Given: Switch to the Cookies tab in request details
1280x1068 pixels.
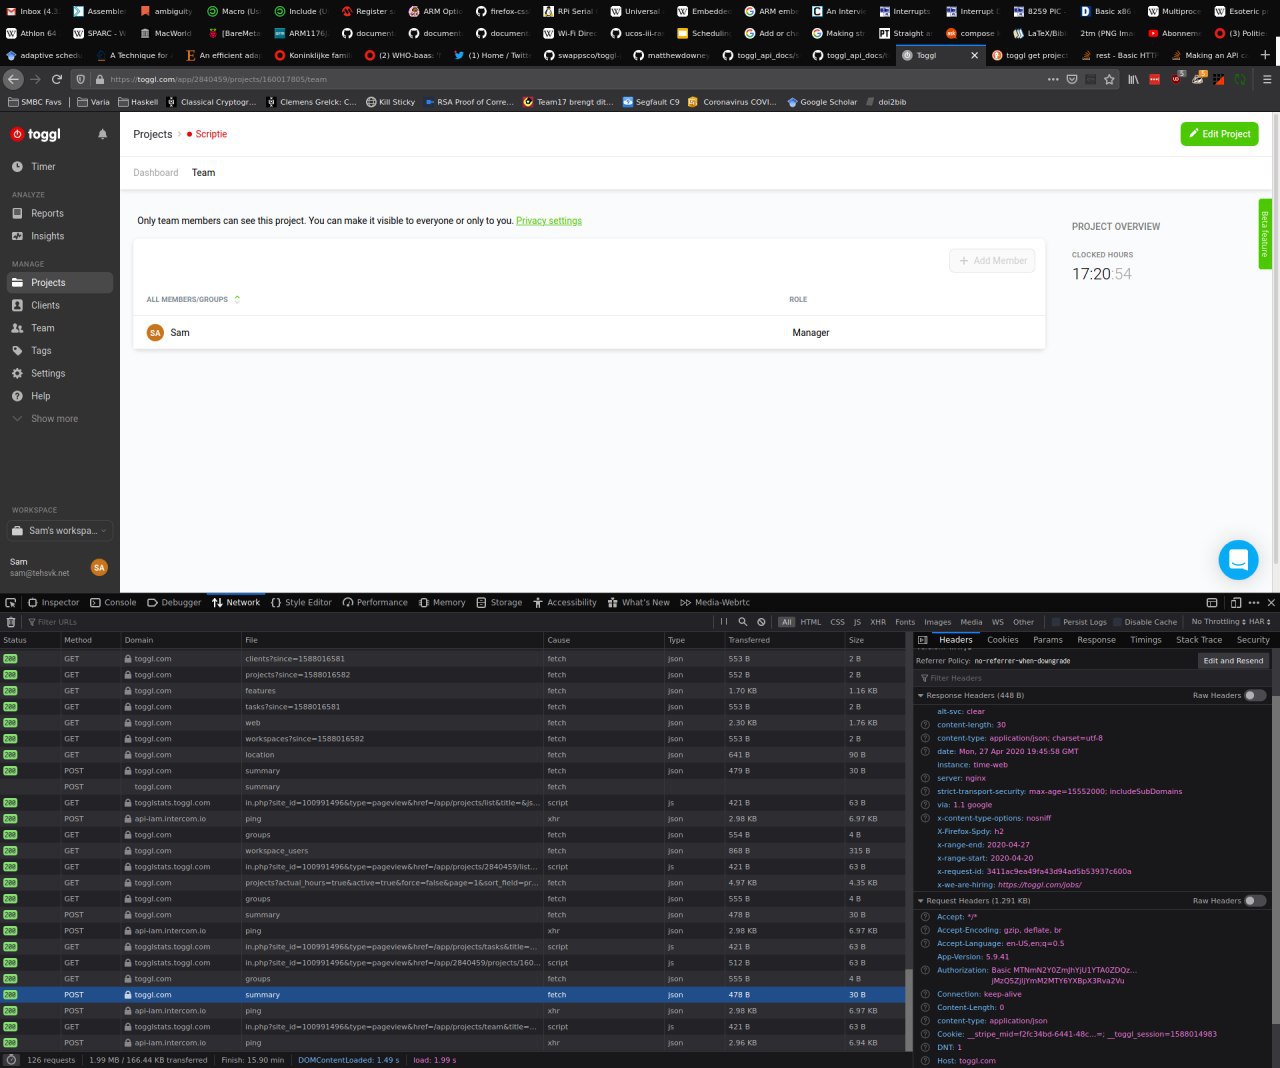Looking at the screenshot, I should [1002, 640].
